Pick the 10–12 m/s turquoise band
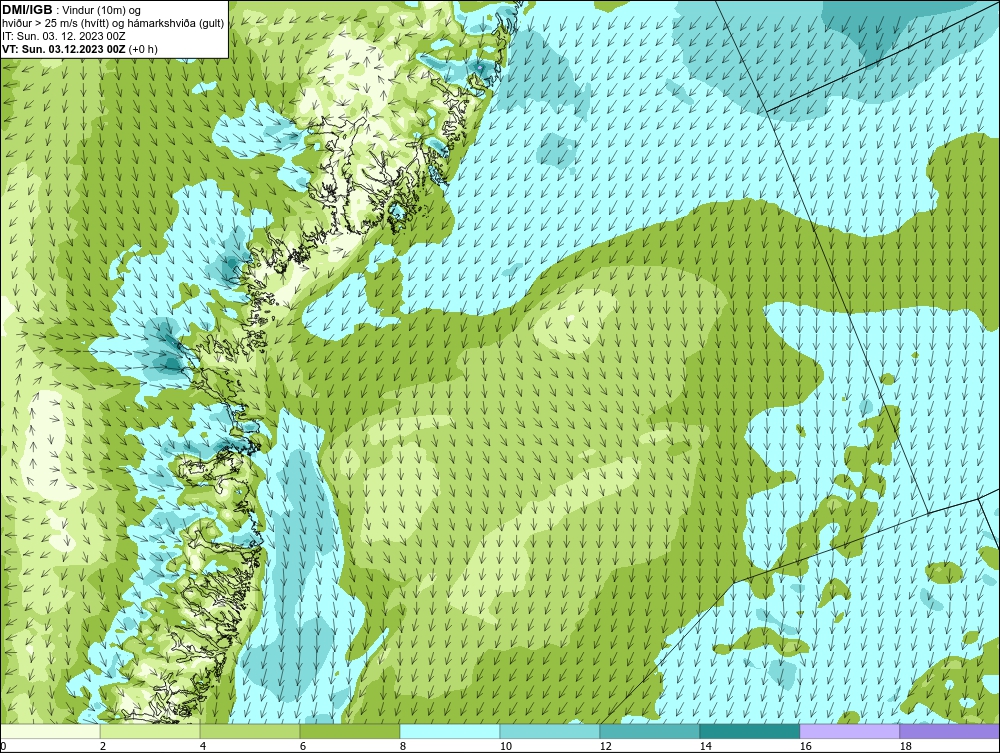 [550, 731]
